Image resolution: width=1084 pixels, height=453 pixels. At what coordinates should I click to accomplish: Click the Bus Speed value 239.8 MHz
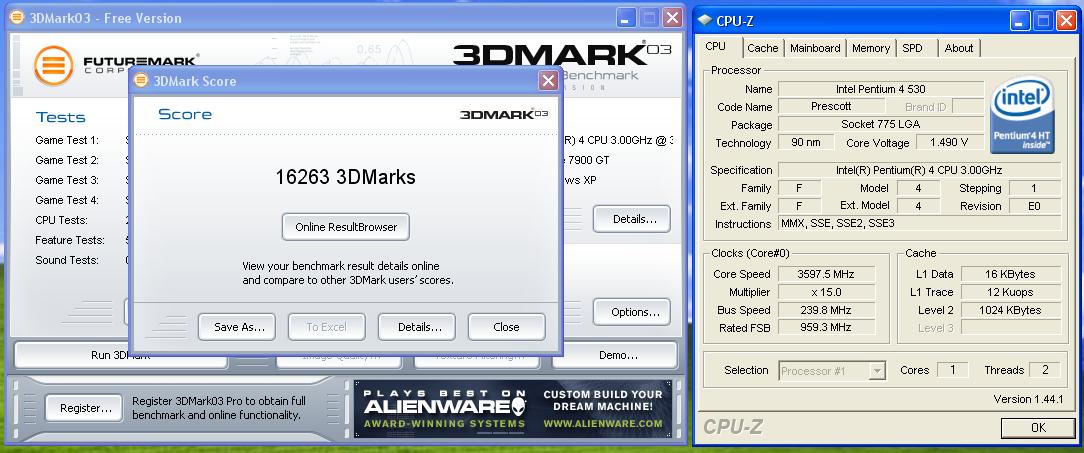[826, 310]
